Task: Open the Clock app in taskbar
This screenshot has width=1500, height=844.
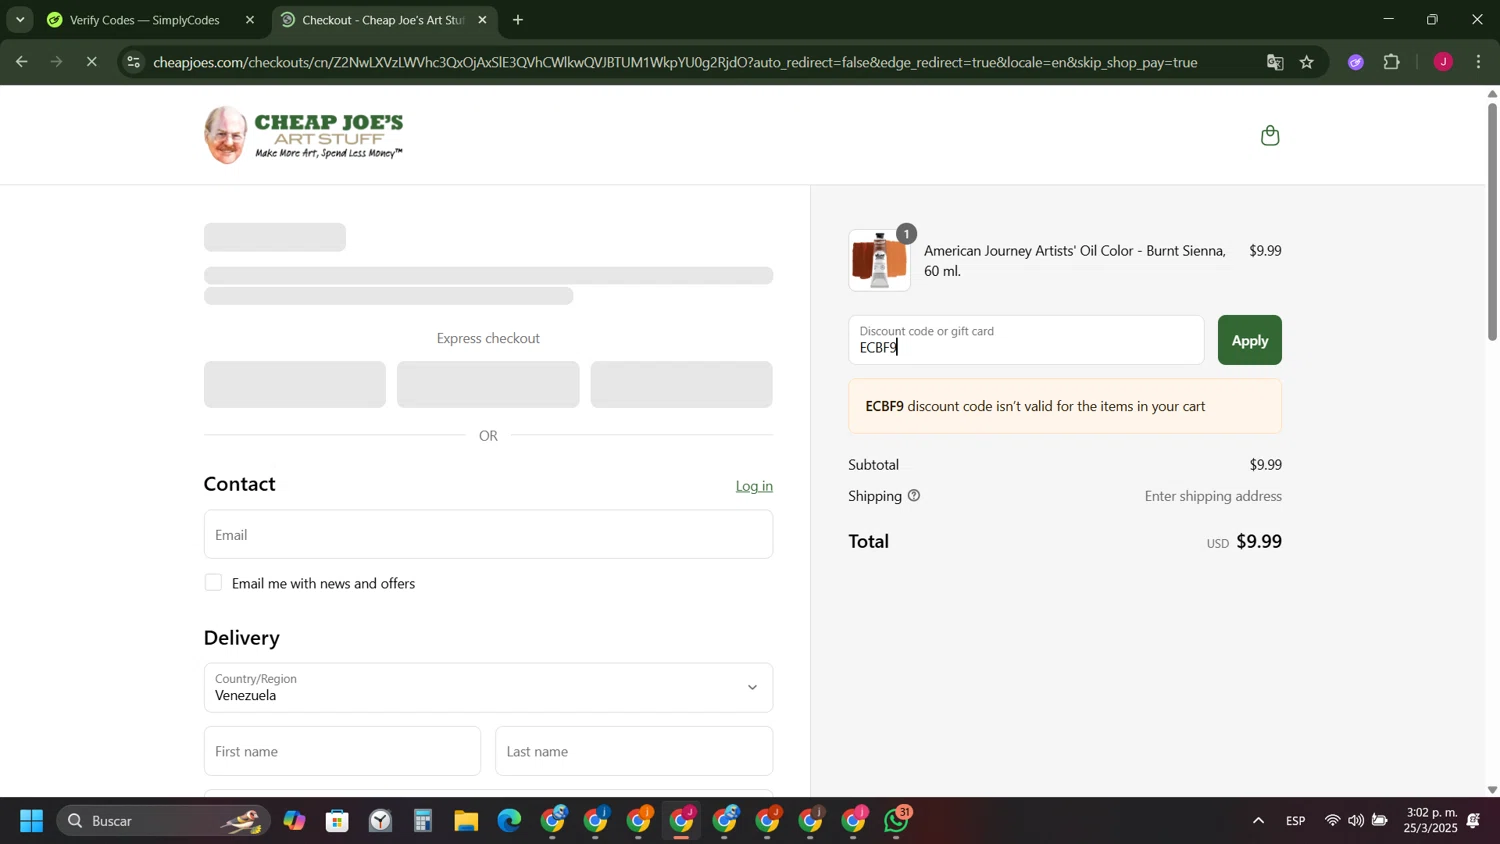Action: 380,821
